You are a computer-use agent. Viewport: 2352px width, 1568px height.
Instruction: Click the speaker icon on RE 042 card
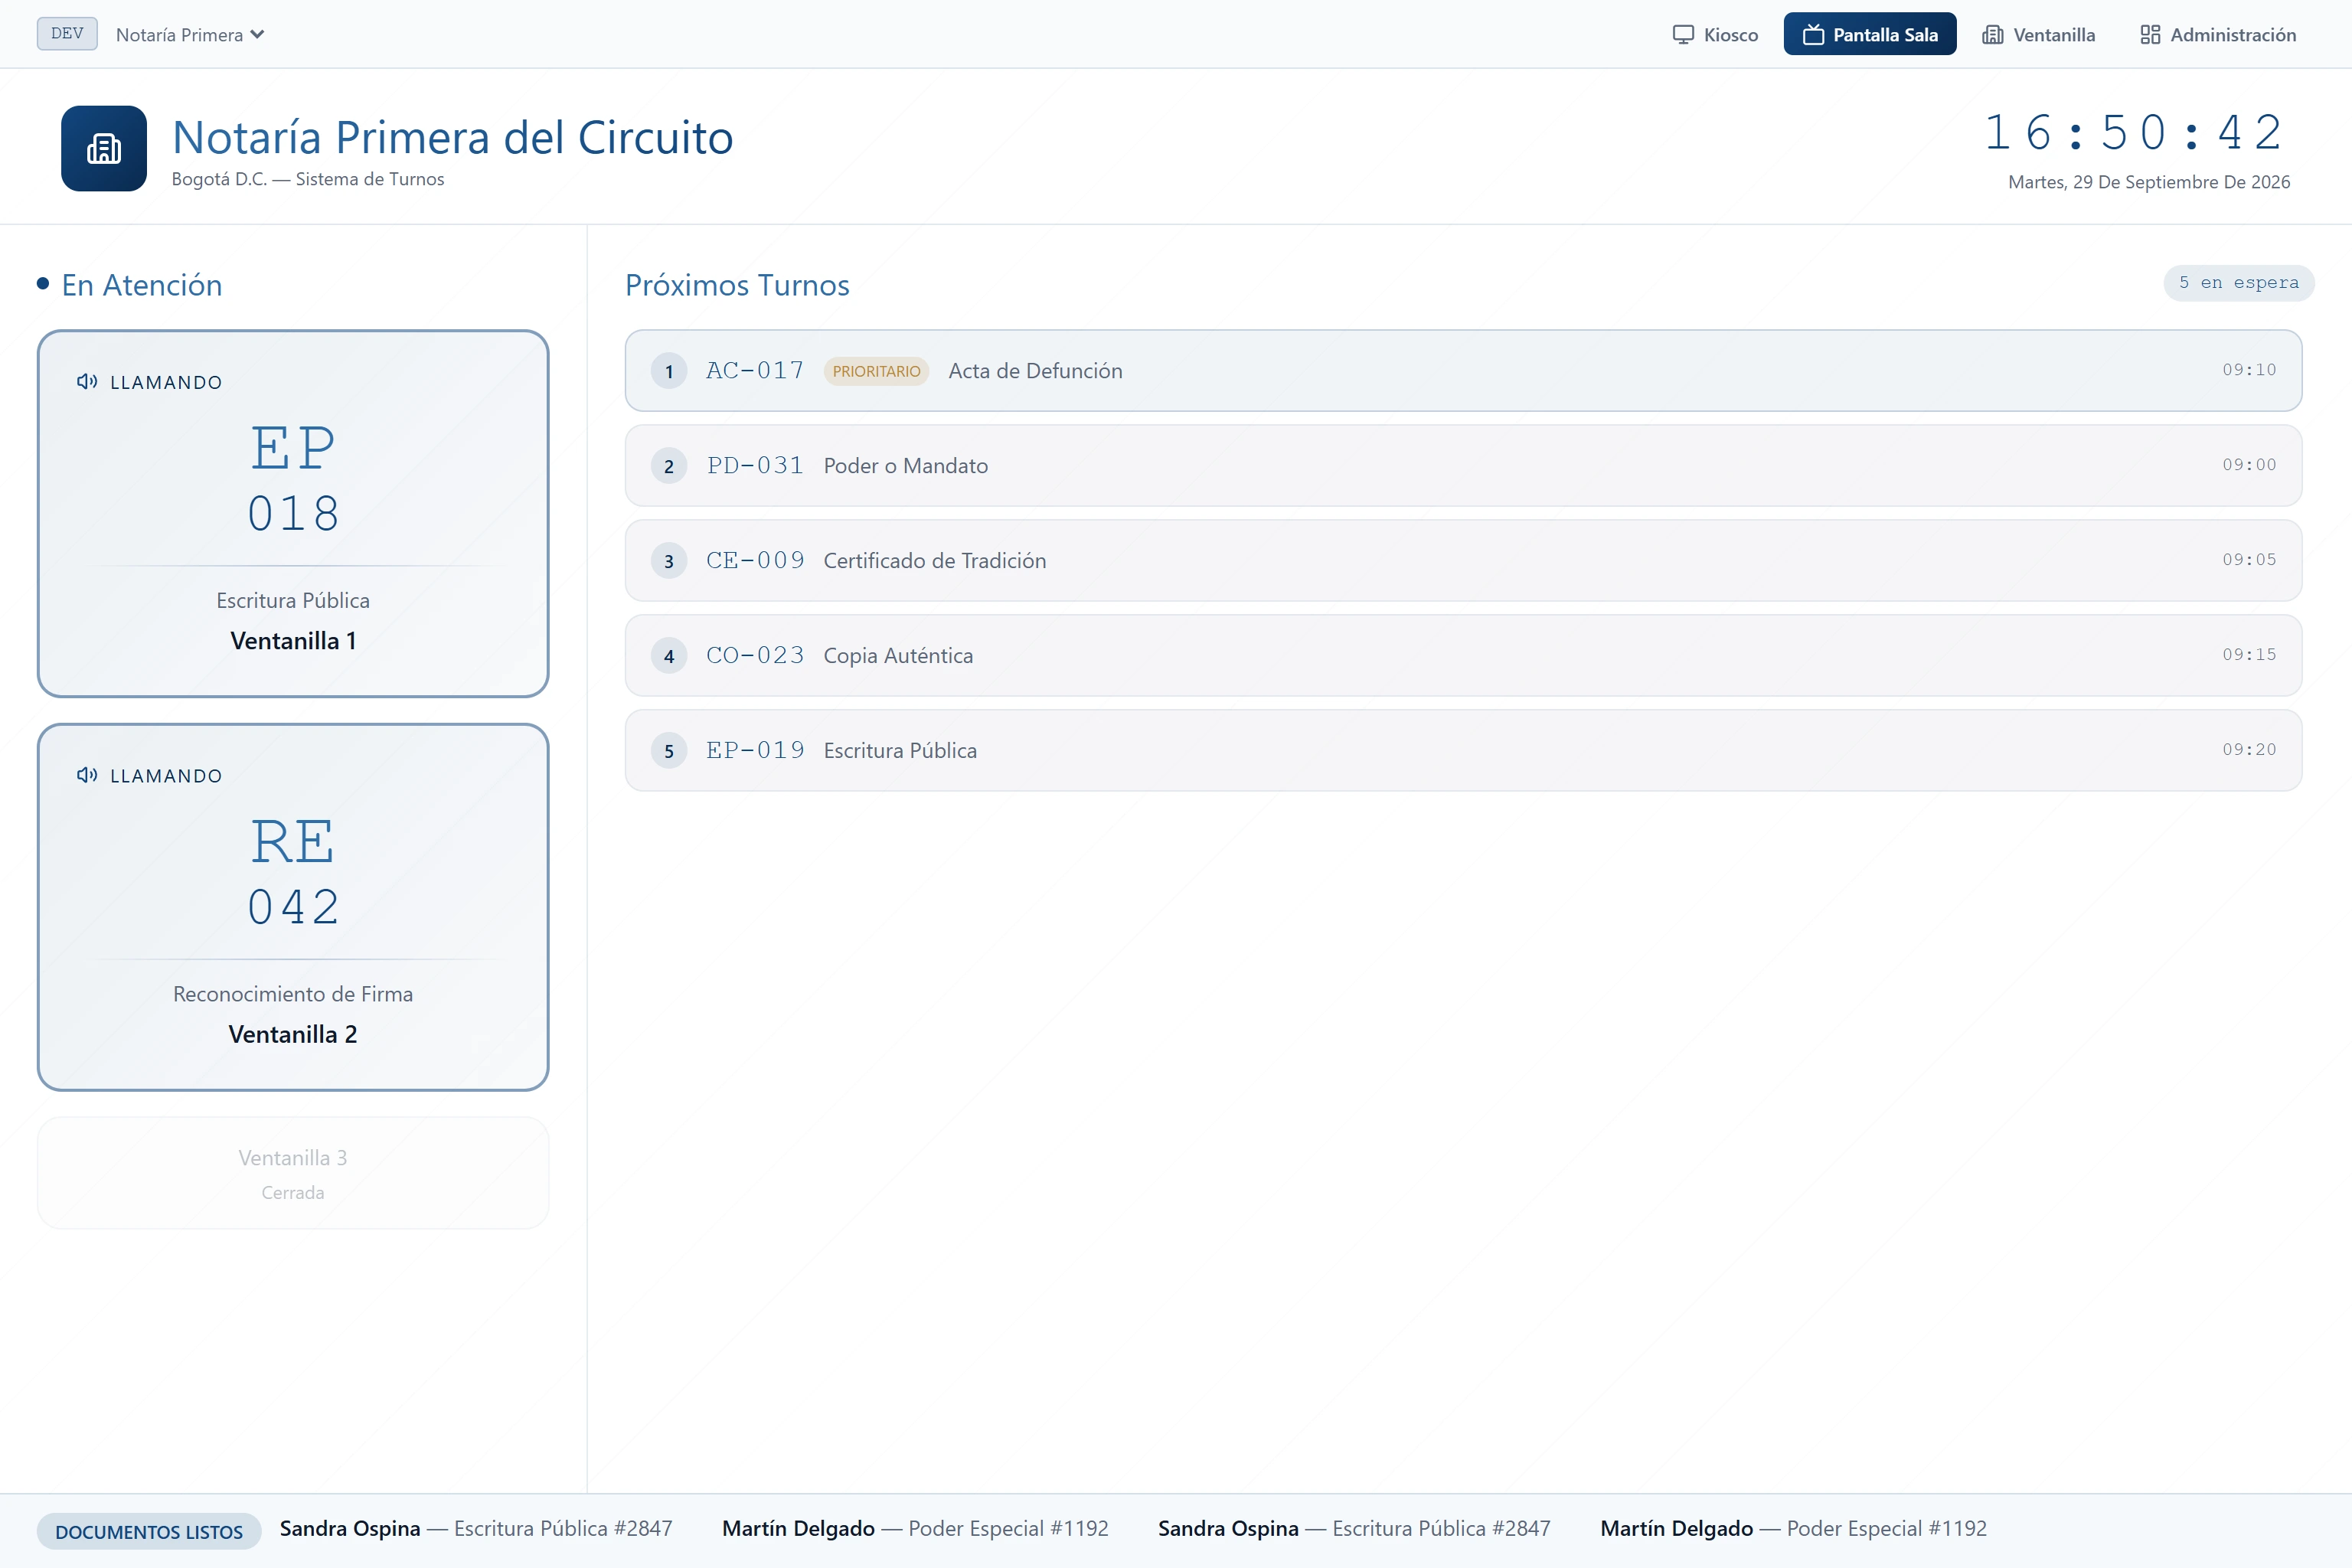pyautogui.click(x=87, y=775)
